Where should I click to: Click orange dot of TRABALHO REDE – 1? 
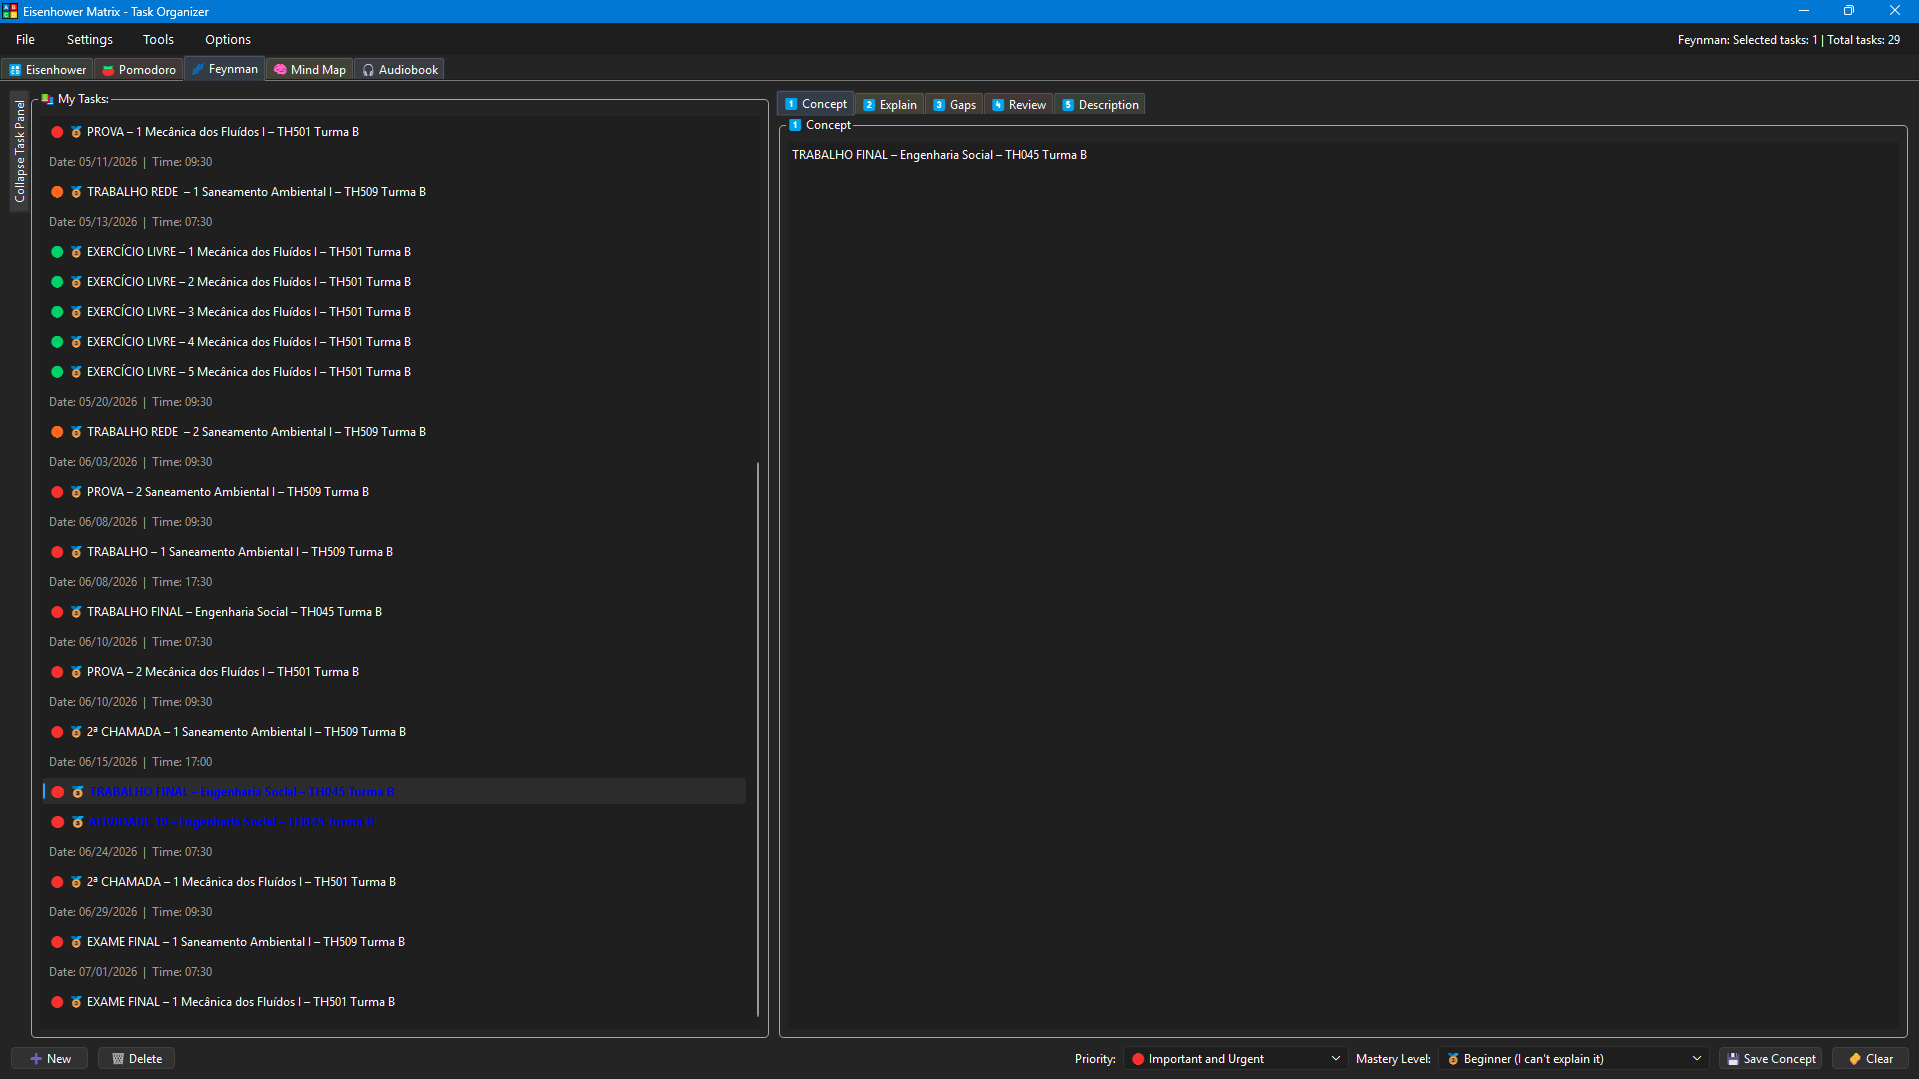[x=57, y=192]
